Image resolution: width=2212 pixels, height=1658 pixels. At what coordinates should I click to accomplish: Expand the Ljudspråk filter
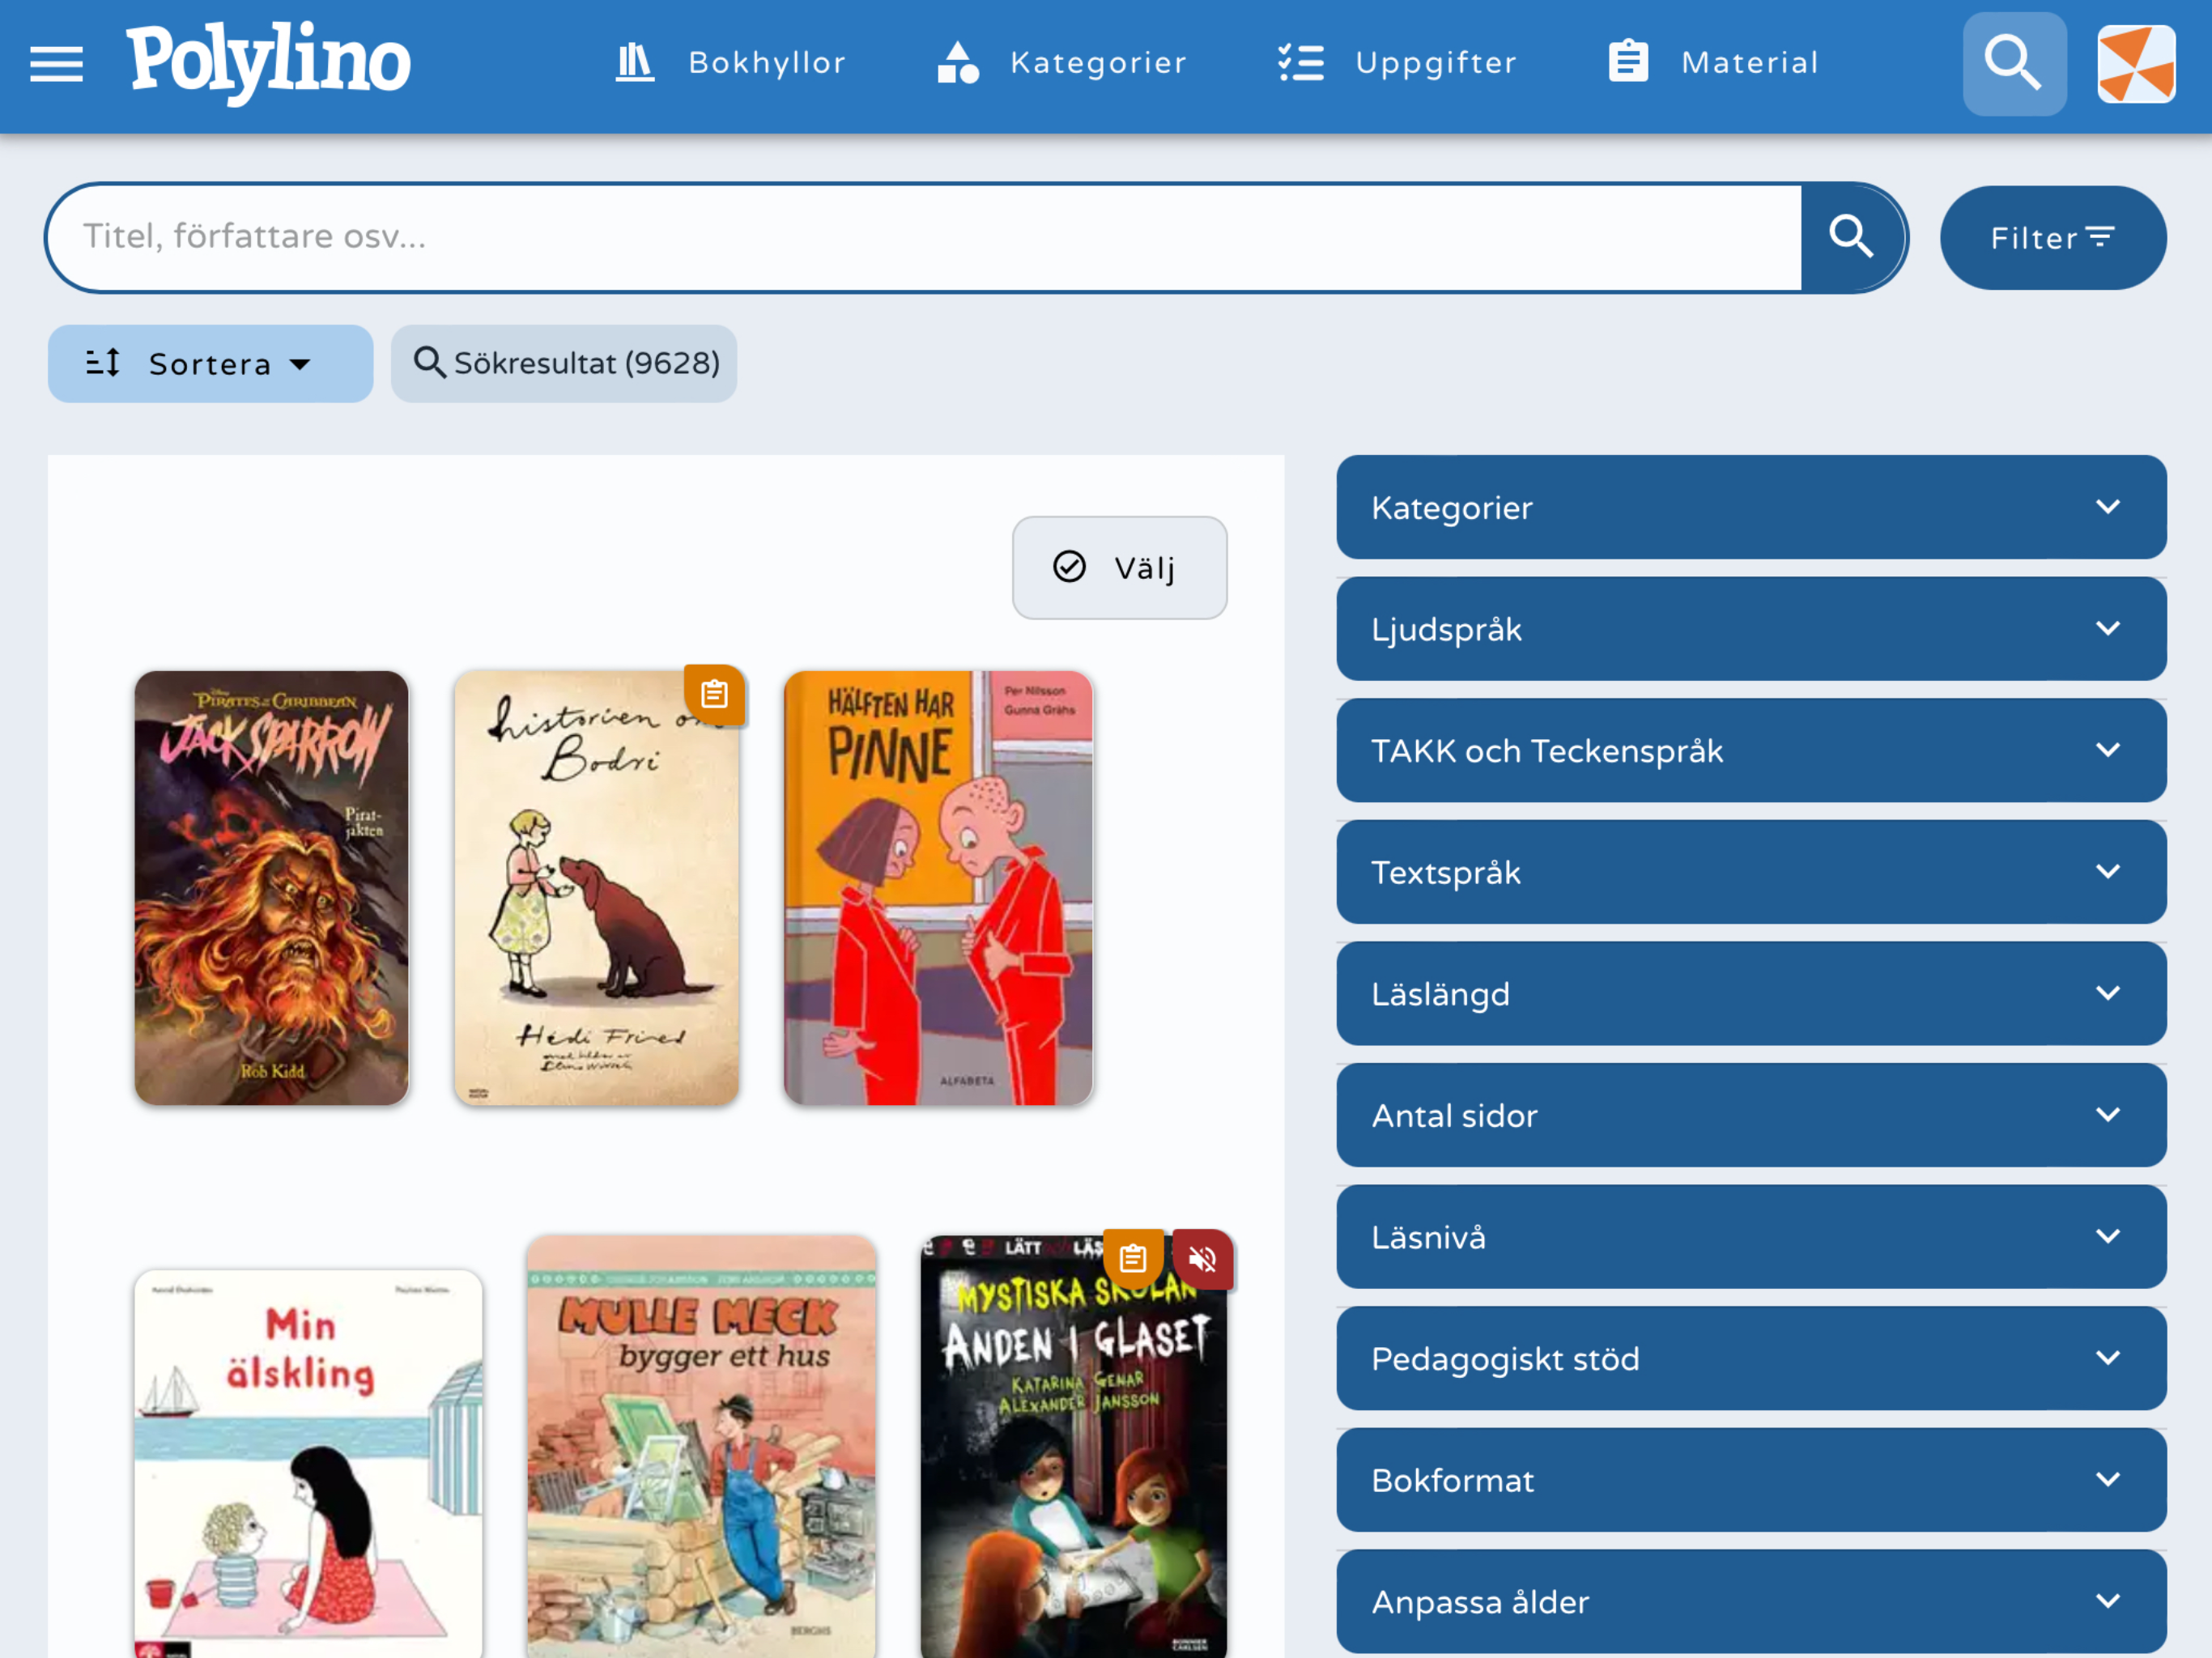click(x=1751, y=629)
